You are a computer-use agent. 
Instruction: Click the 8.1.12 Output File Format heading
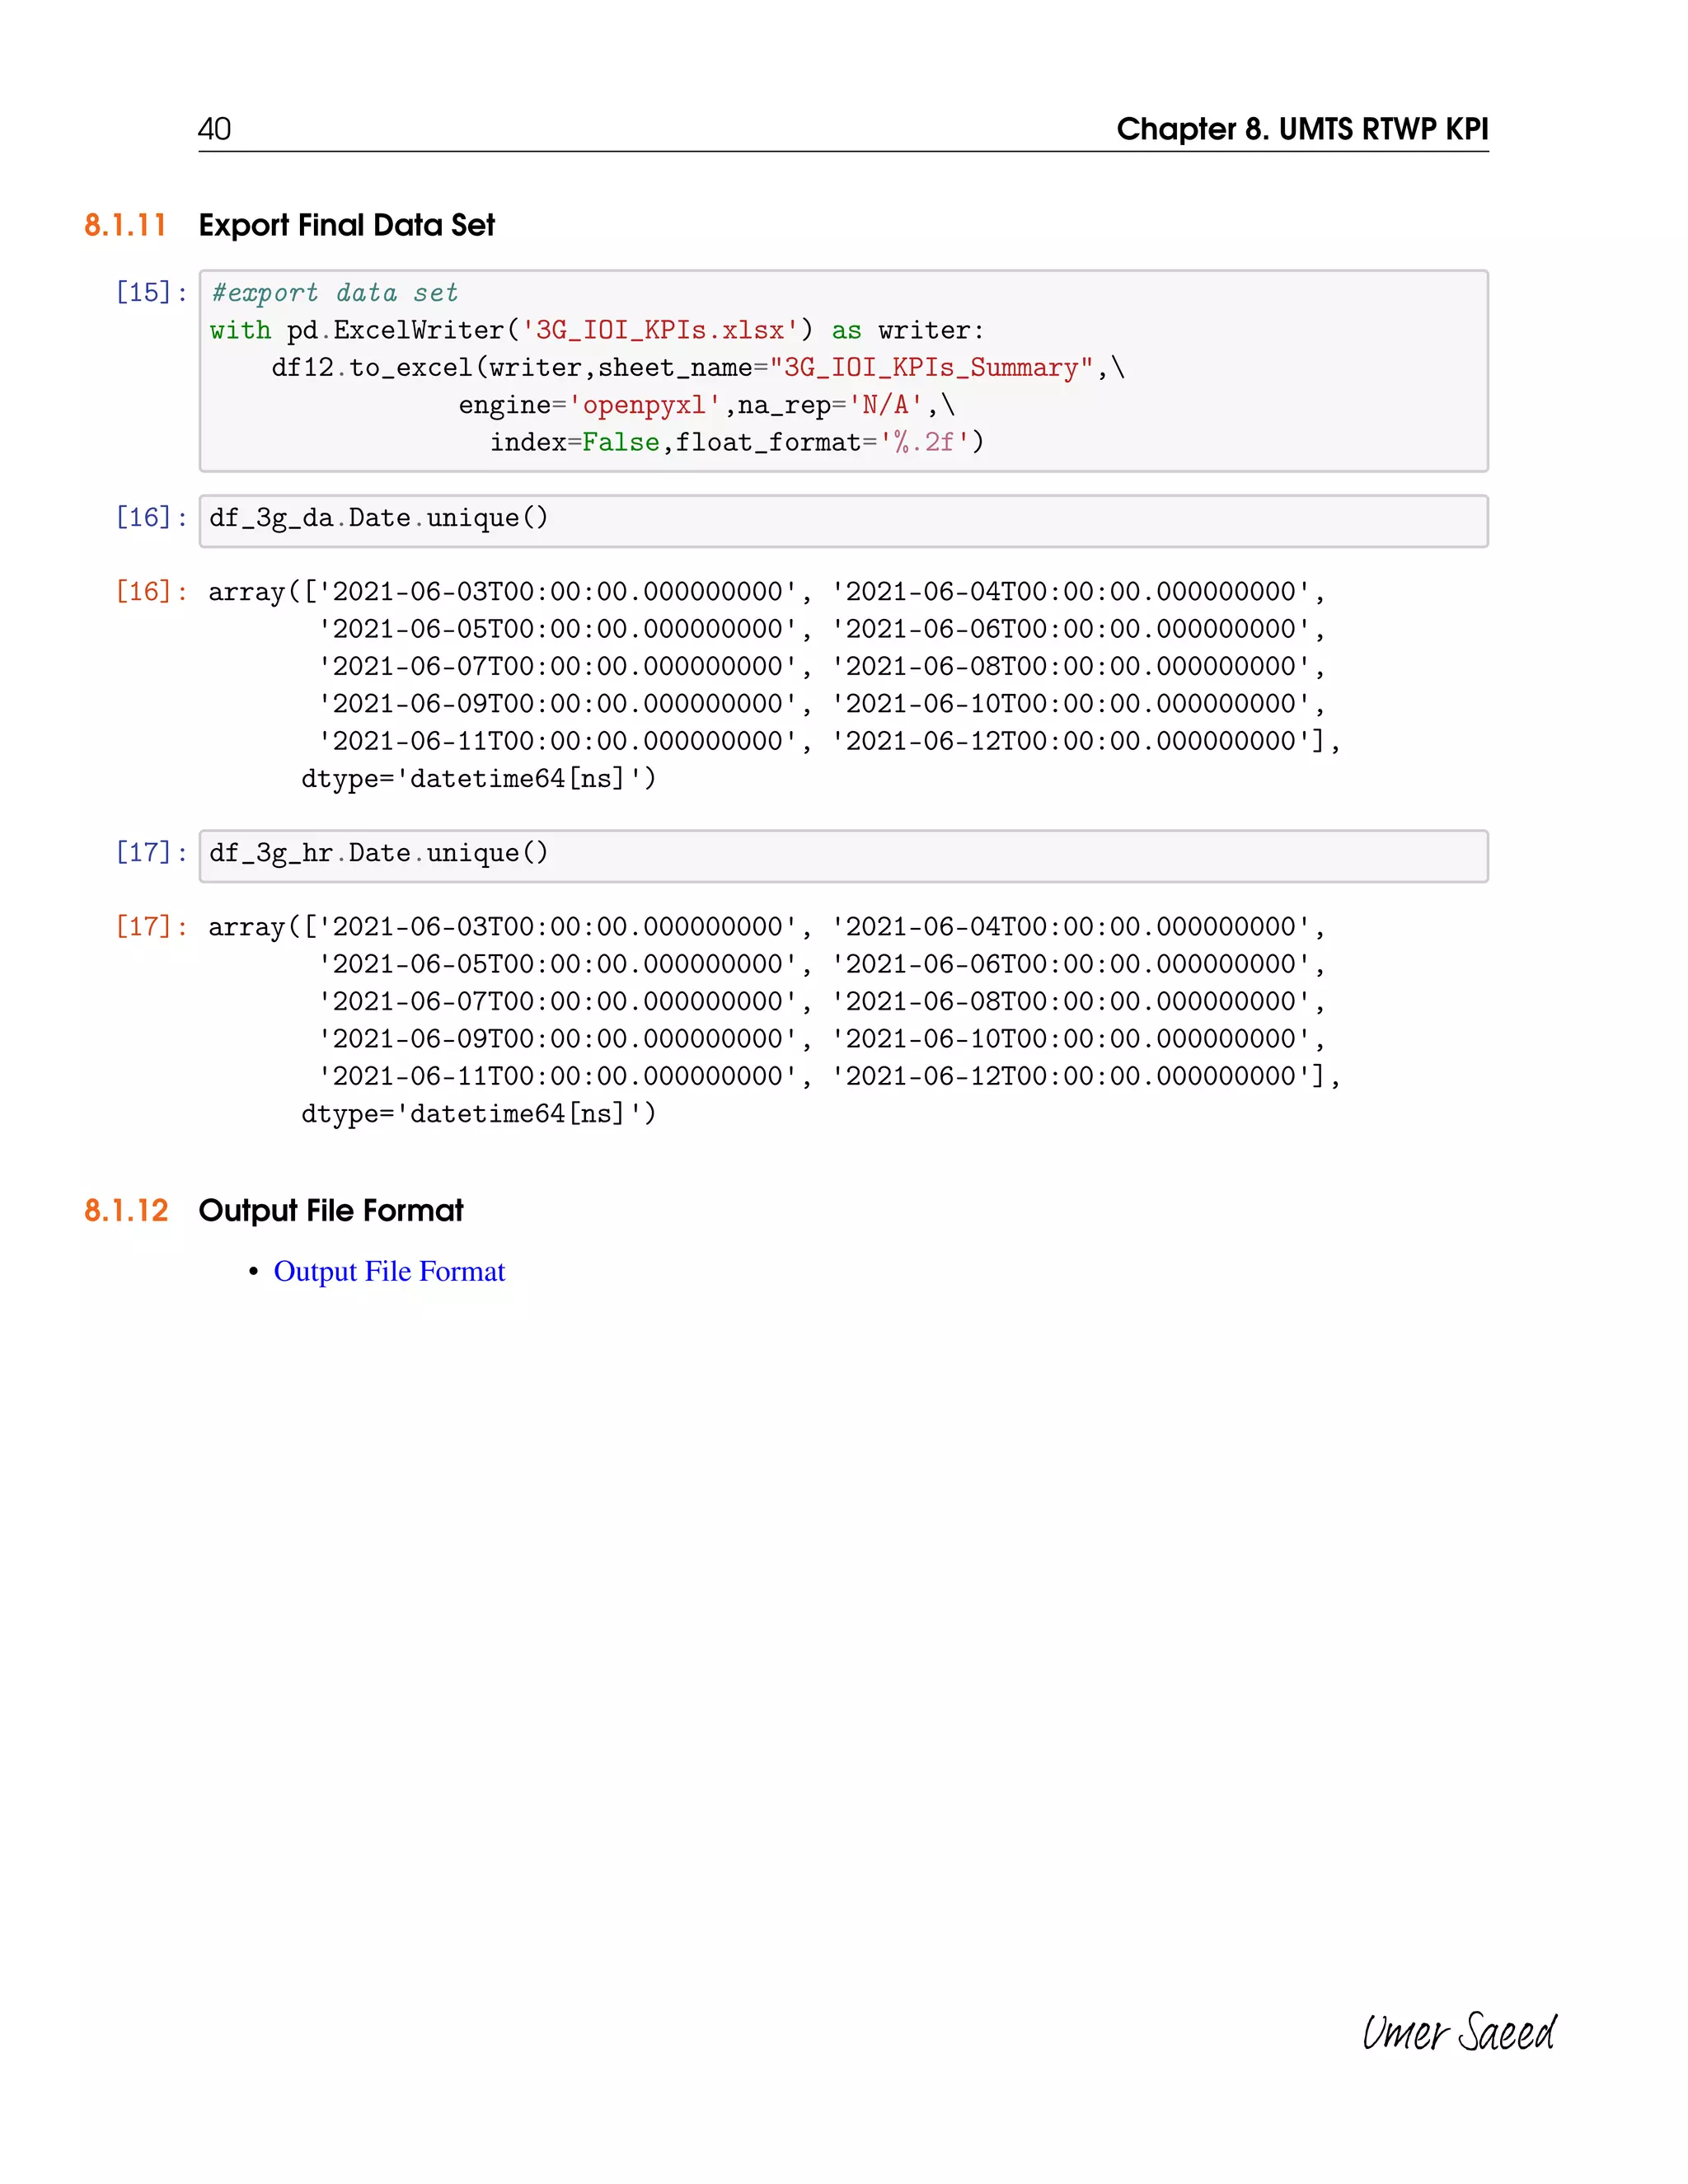coord(274,1210)
